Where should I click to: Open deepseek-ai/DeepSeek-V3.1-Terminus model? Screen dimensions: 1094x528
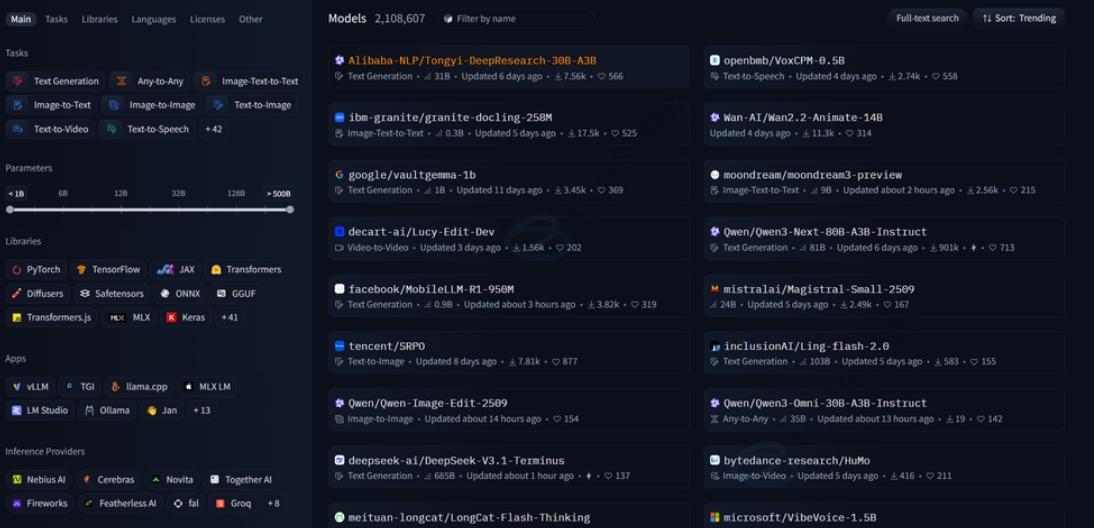pos(509,467)
